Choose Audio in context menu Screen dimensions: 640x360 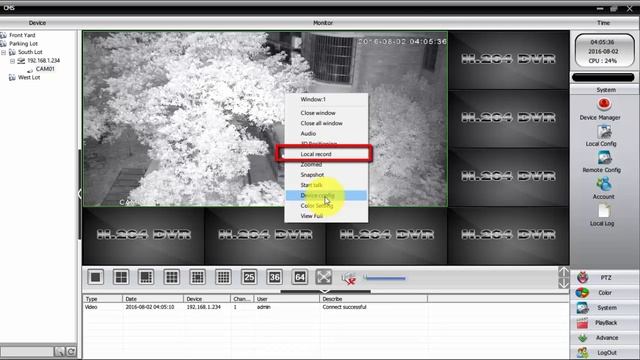coord(326,133)
